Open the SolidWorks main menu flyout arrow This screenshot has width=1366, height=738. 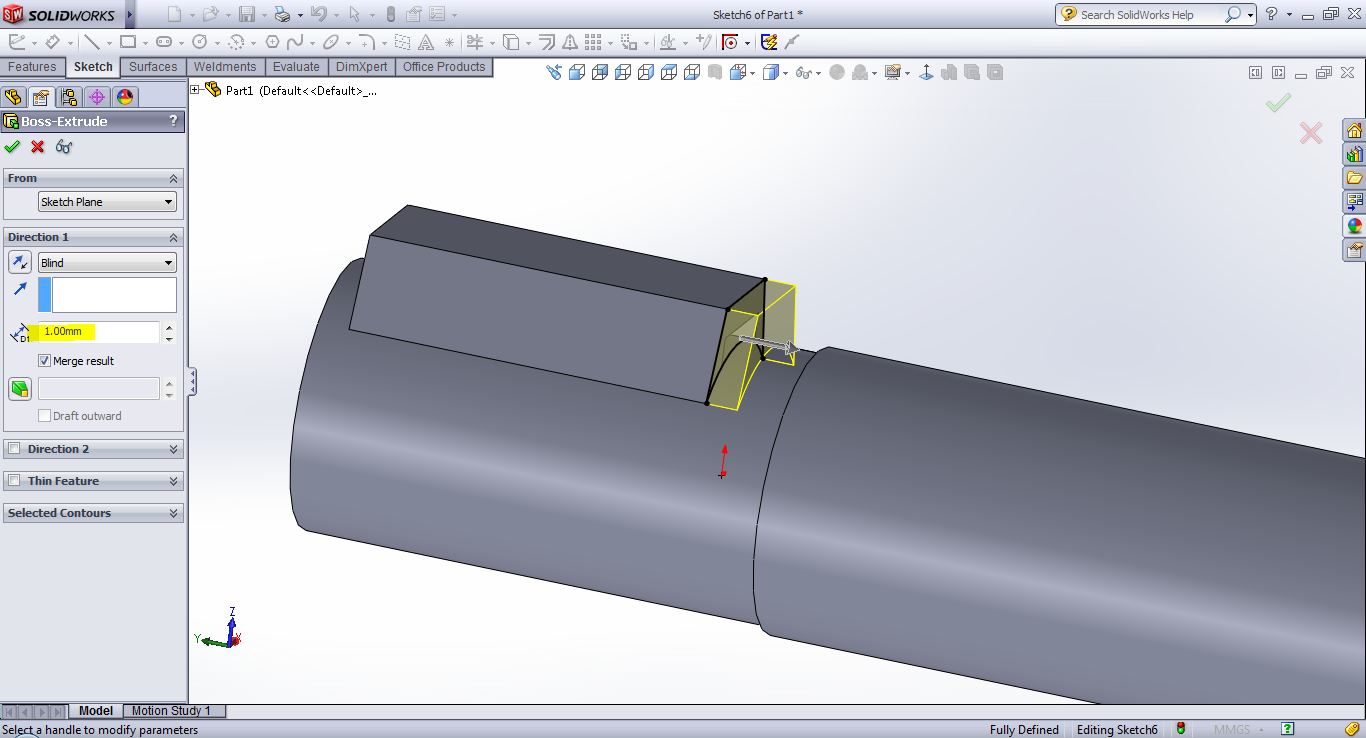(130, 14)
